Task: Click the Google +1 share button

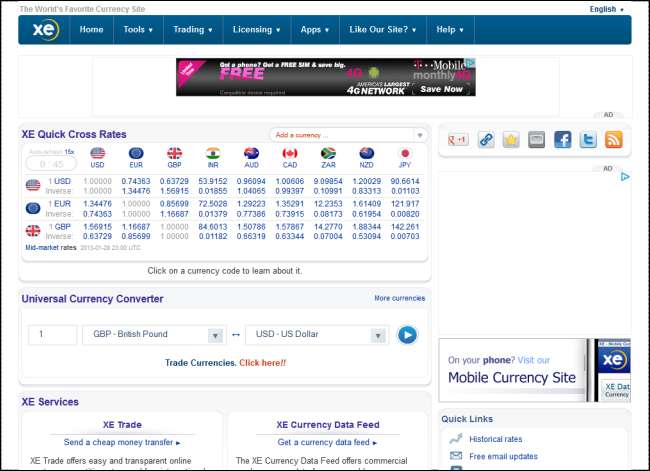Action: click(x=459, y=140)
